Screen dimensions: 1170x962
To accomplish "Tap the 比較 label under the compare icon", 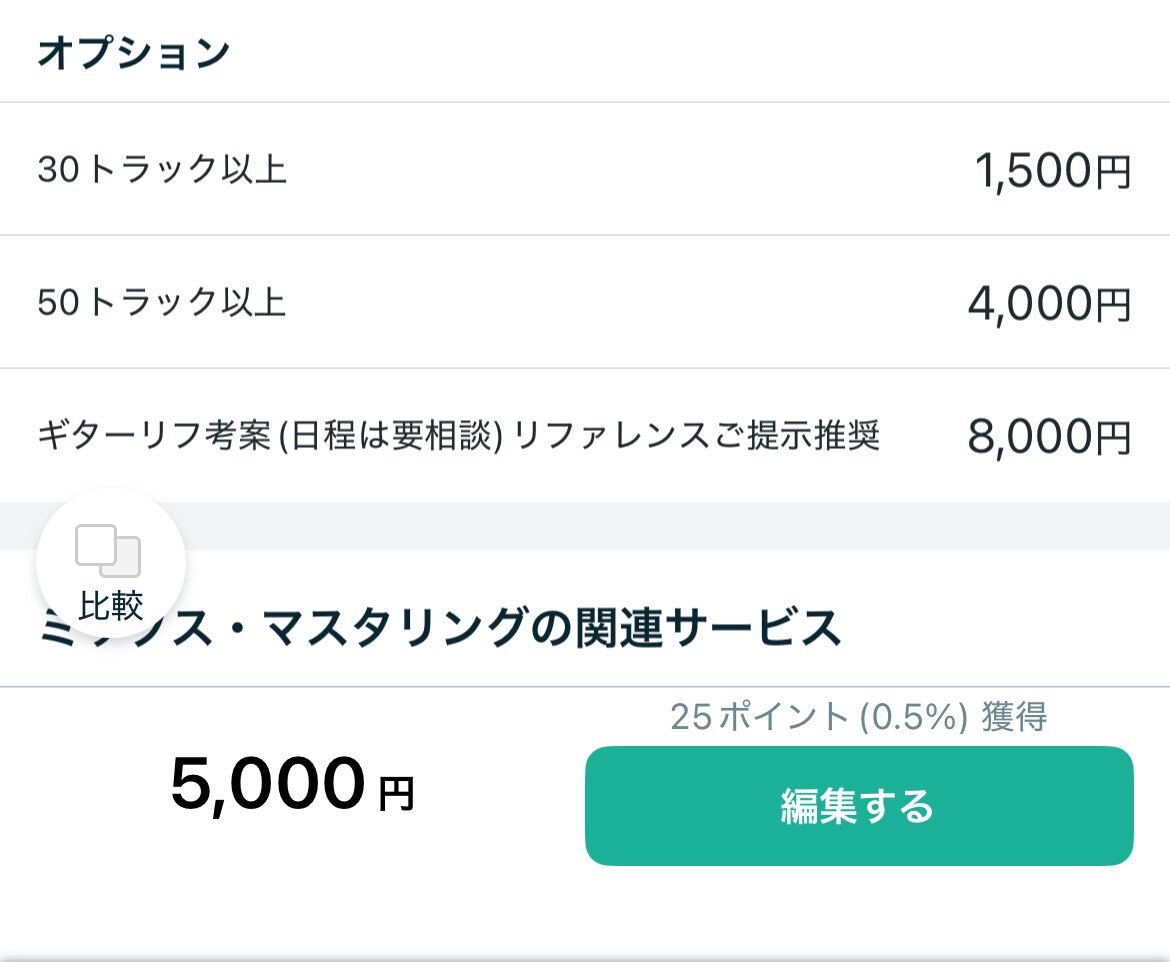I will tap(110, 605).
